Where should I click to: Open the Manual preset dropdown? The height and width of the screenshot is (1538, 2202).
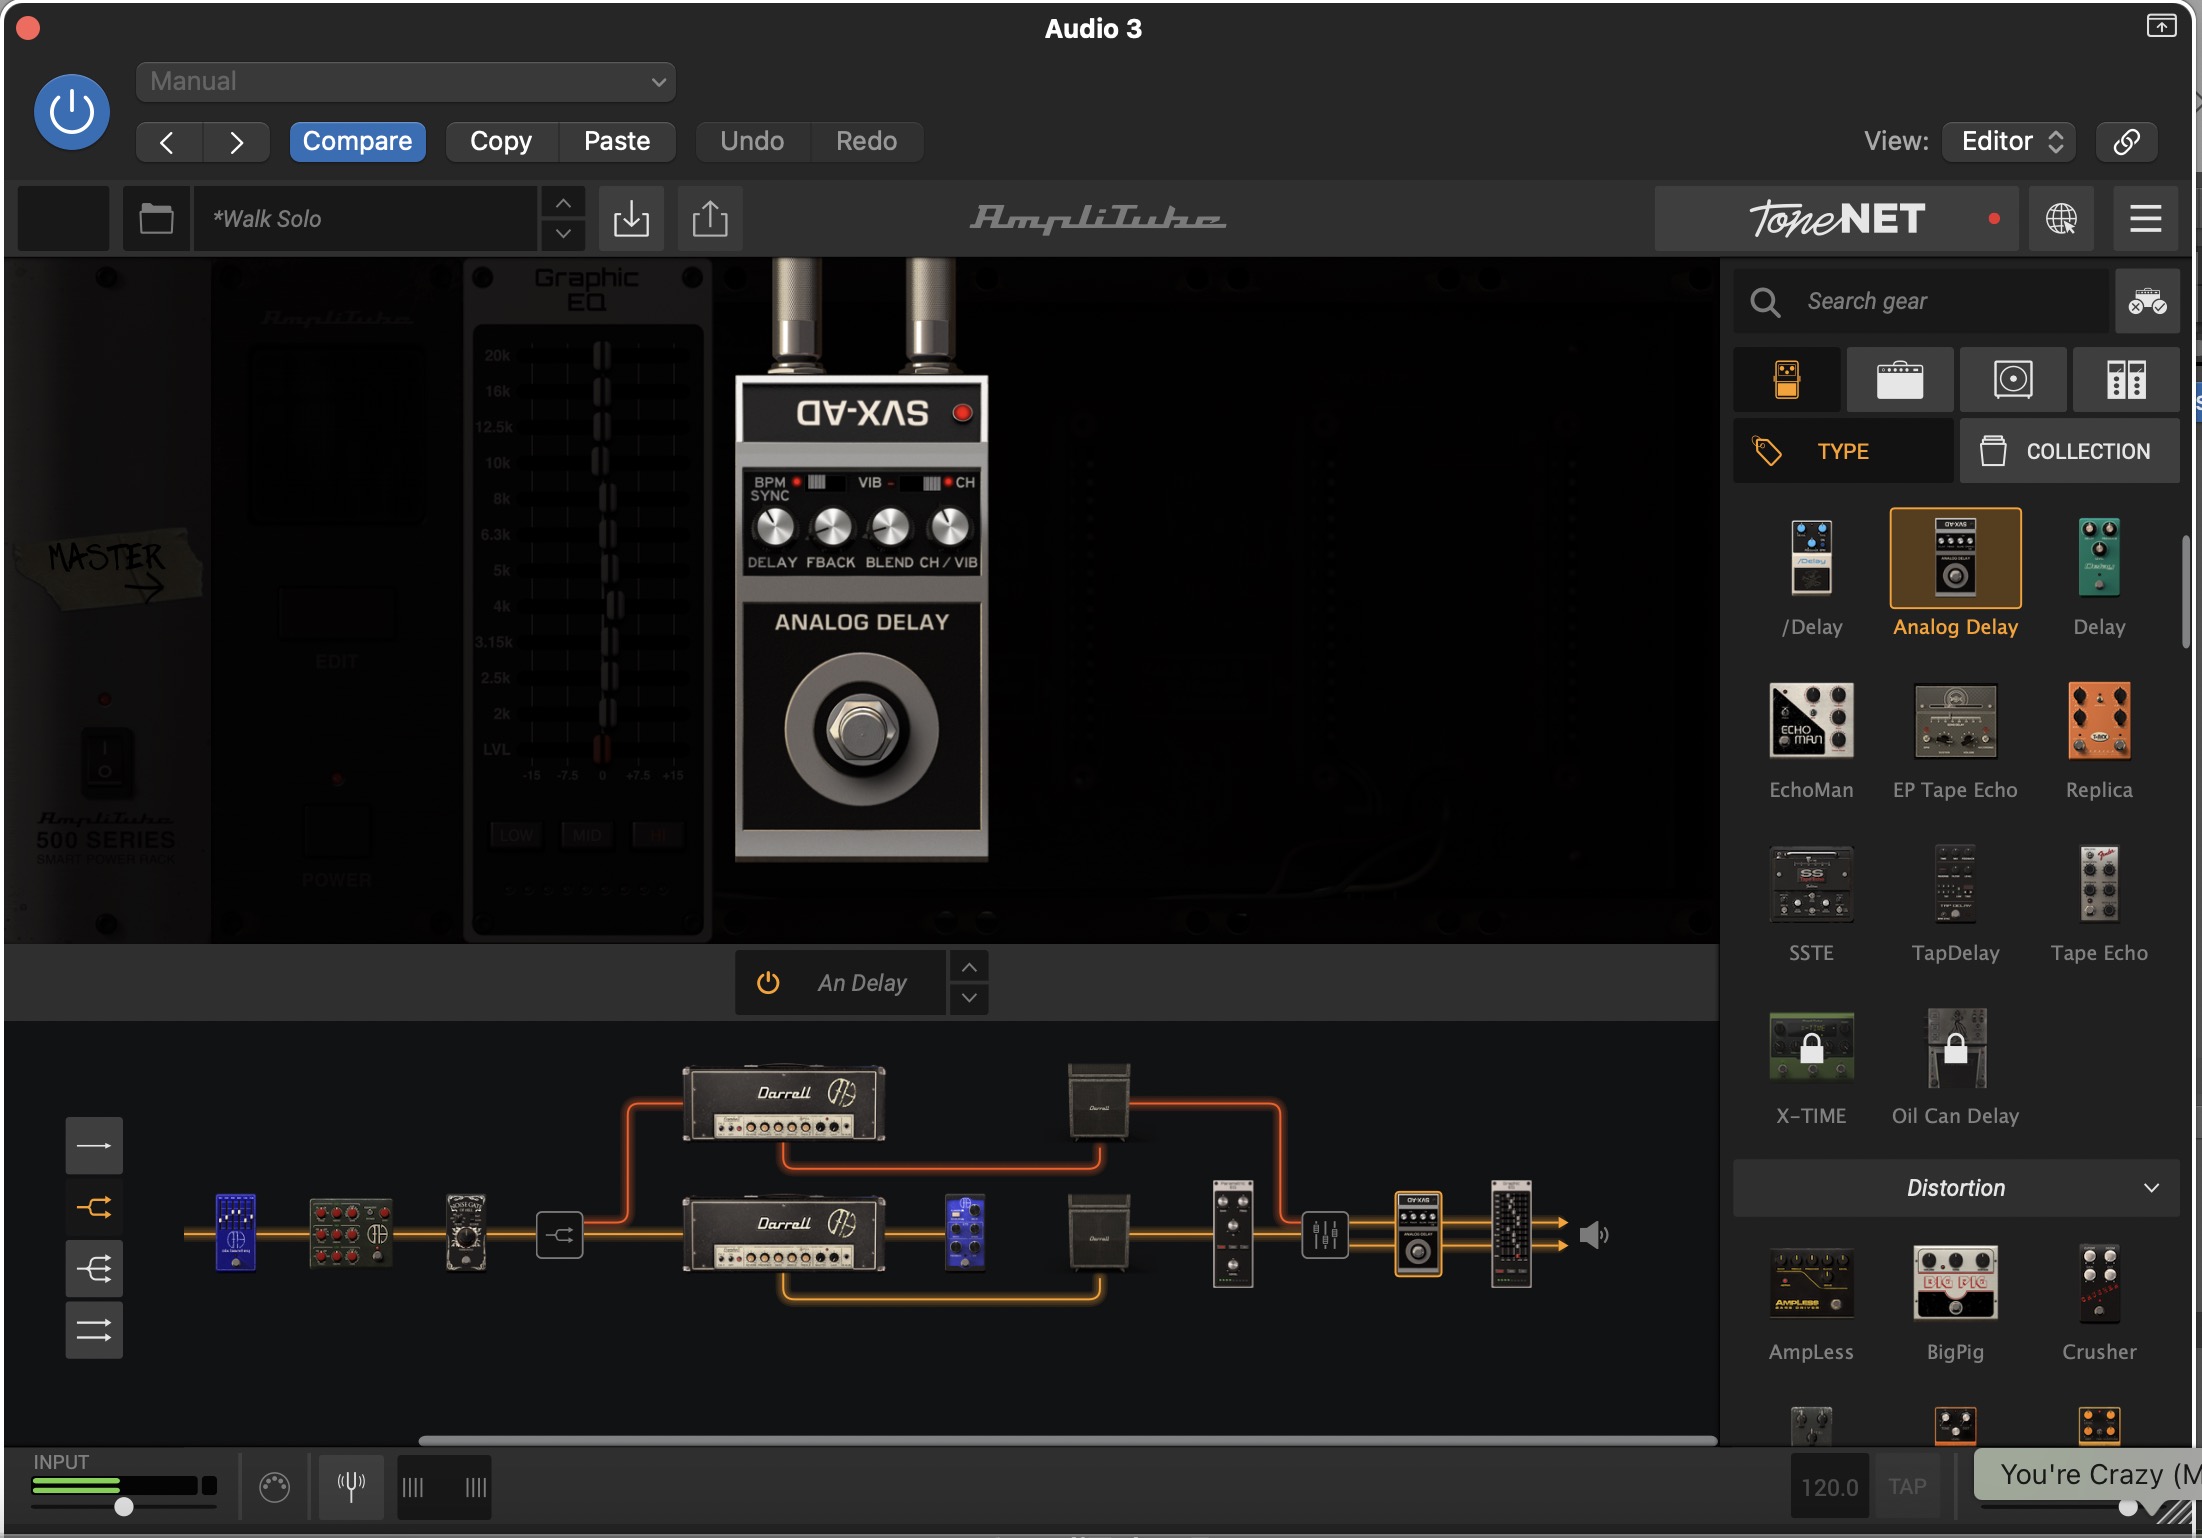tap(405, 81)
